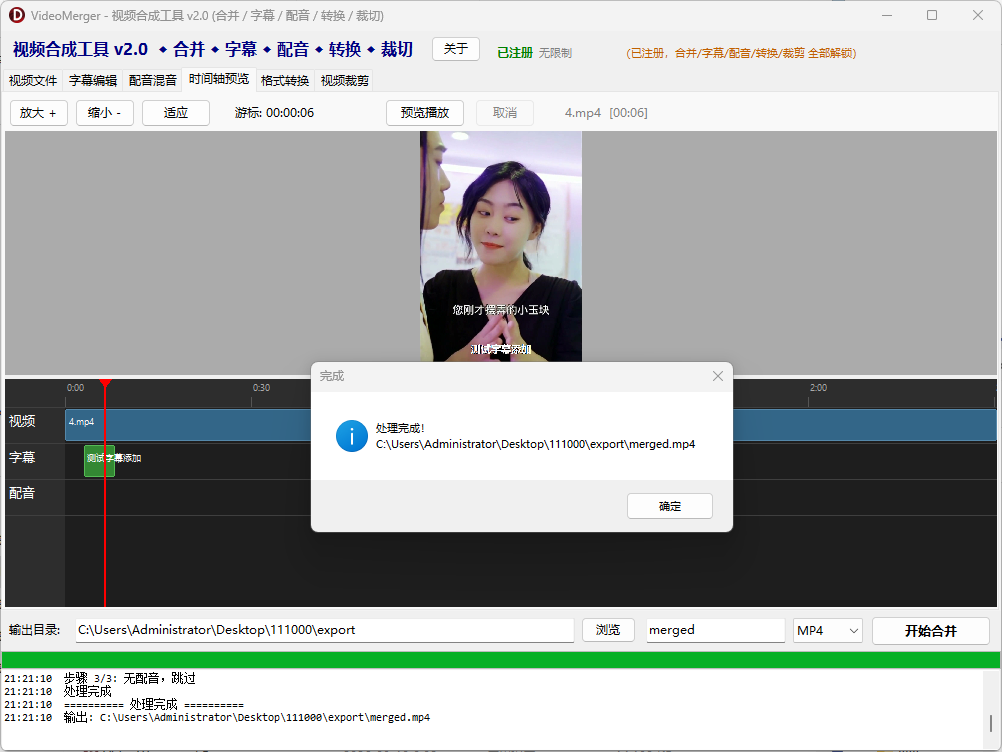Viewport: 1002px width, 752px height.
Task: Start playback with 预览播放
Action: click(424, 113)
